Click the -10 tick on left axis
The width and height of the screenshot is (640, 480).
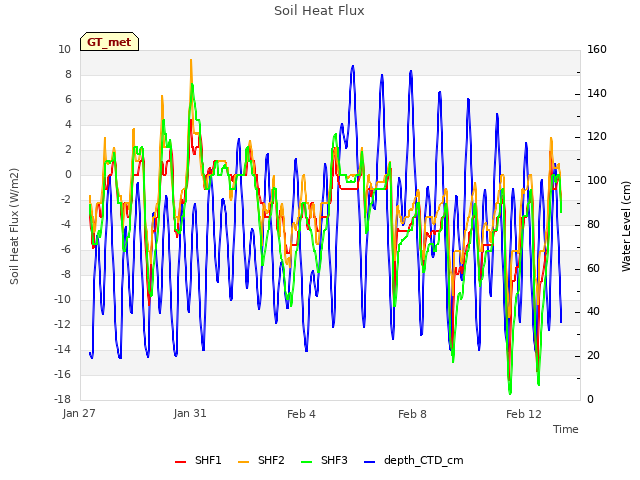[x=62, y=300]
